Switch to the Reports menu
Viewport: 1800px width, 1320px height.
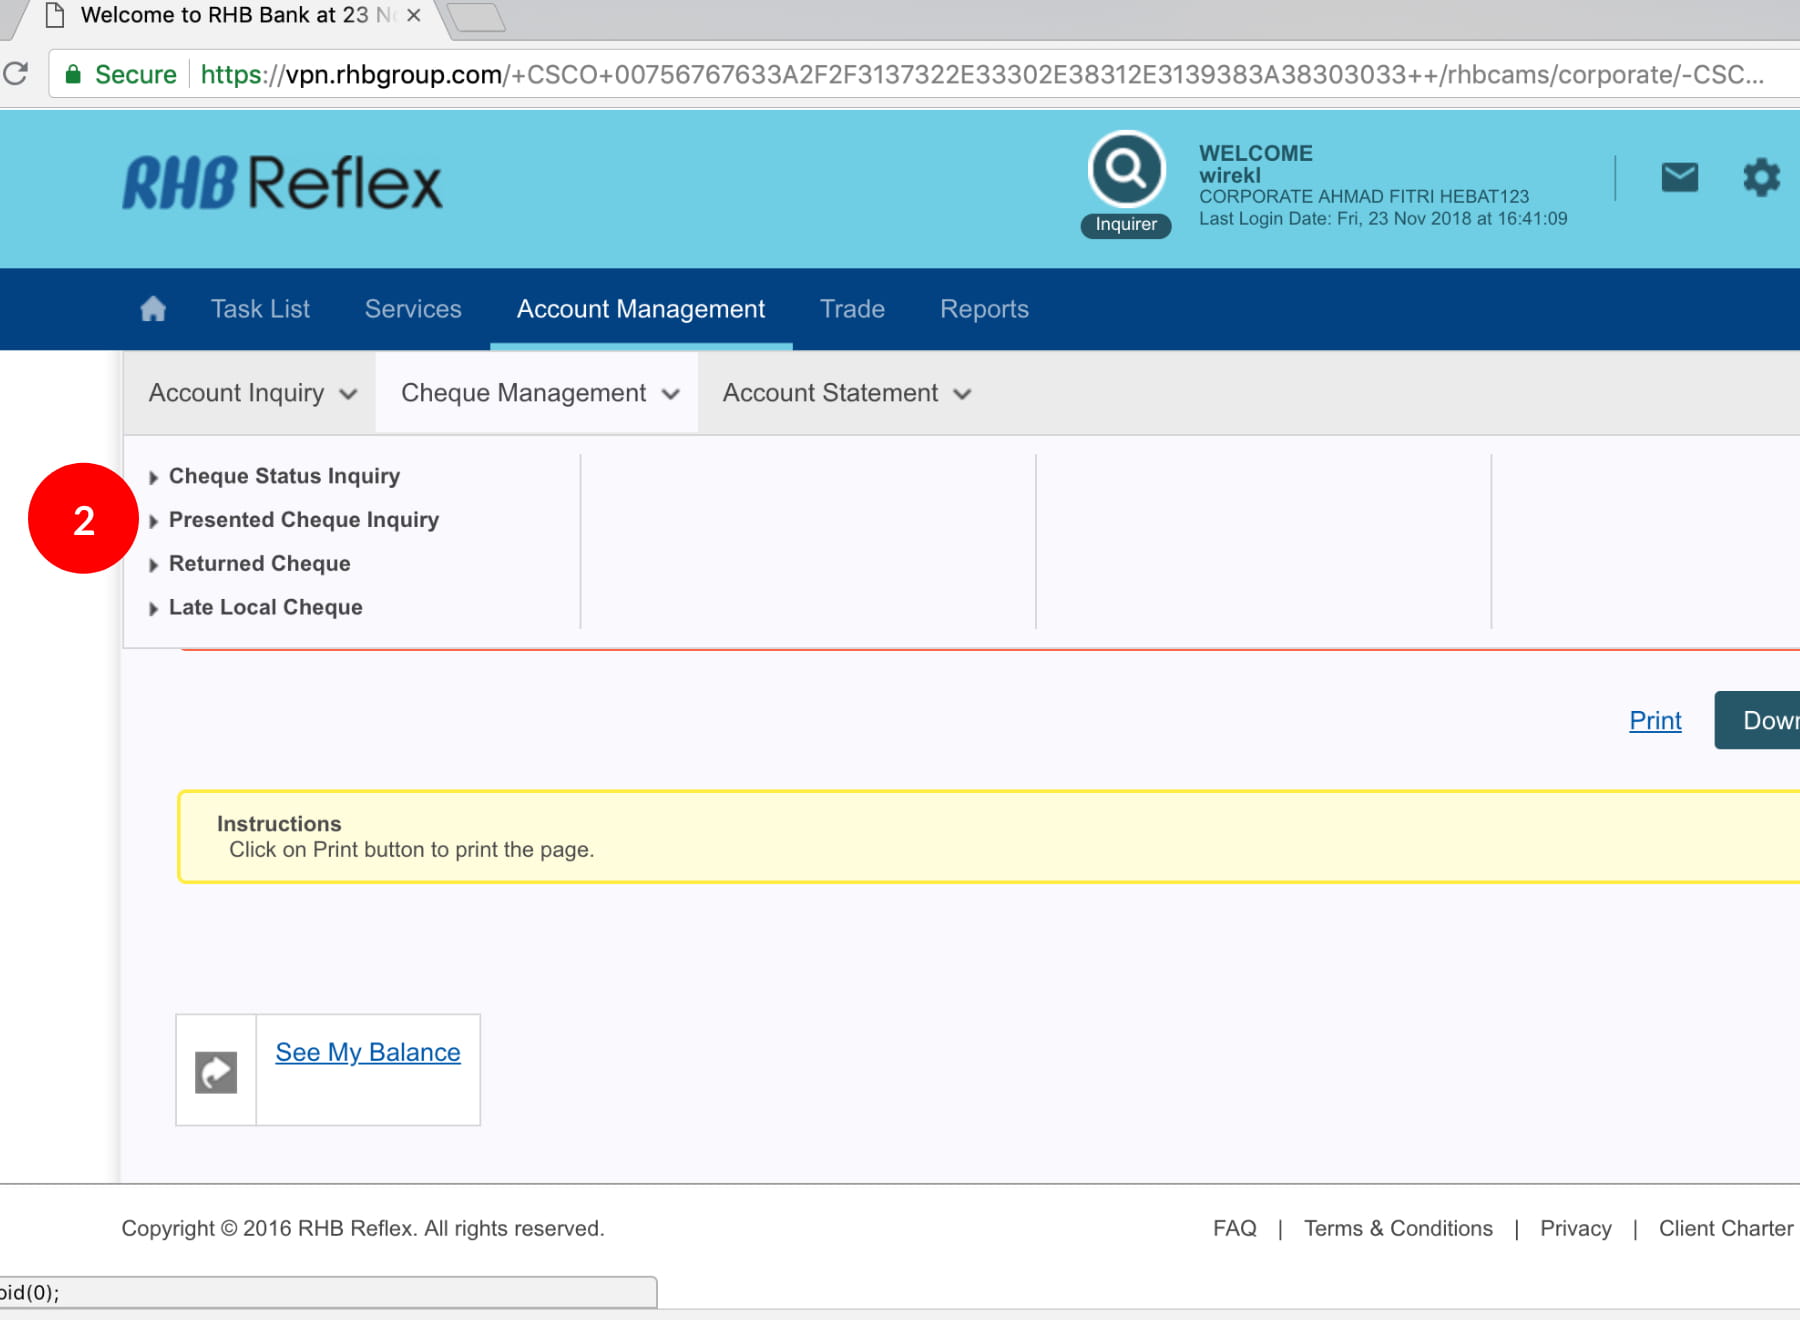(984, 309)
